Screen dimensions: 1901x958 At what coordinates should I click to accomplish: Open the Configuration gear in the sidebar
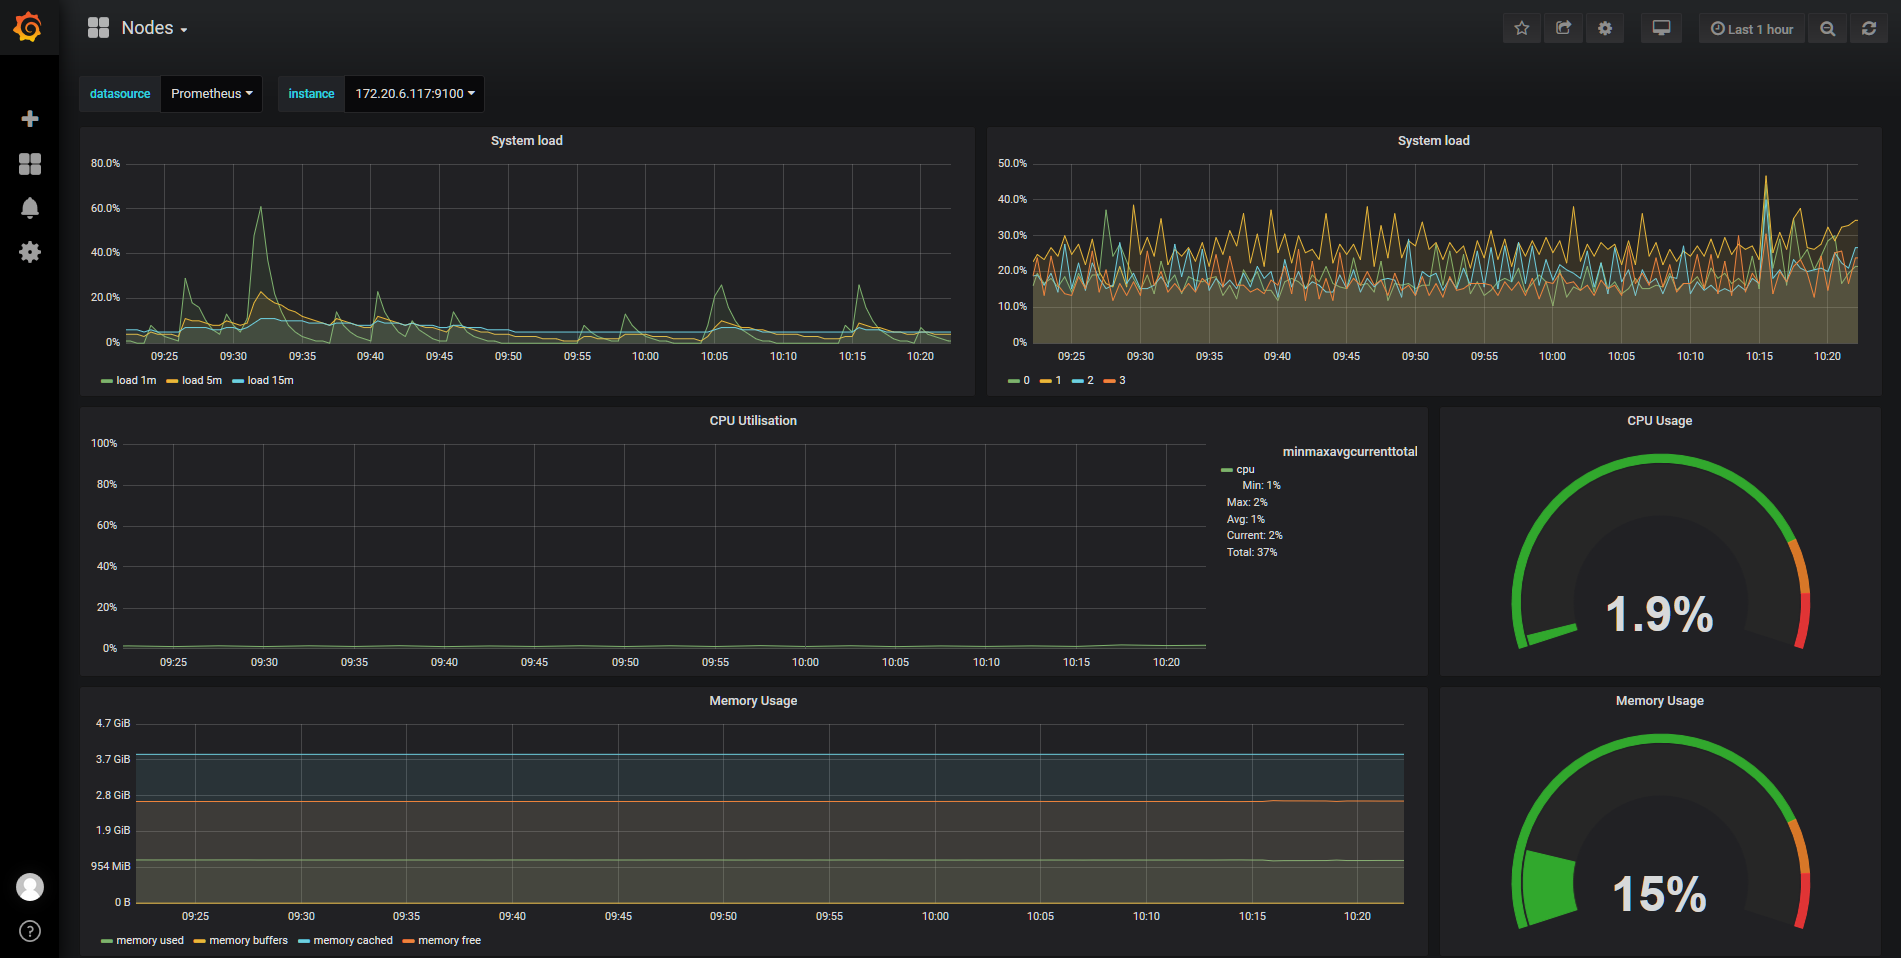[30, 252]
